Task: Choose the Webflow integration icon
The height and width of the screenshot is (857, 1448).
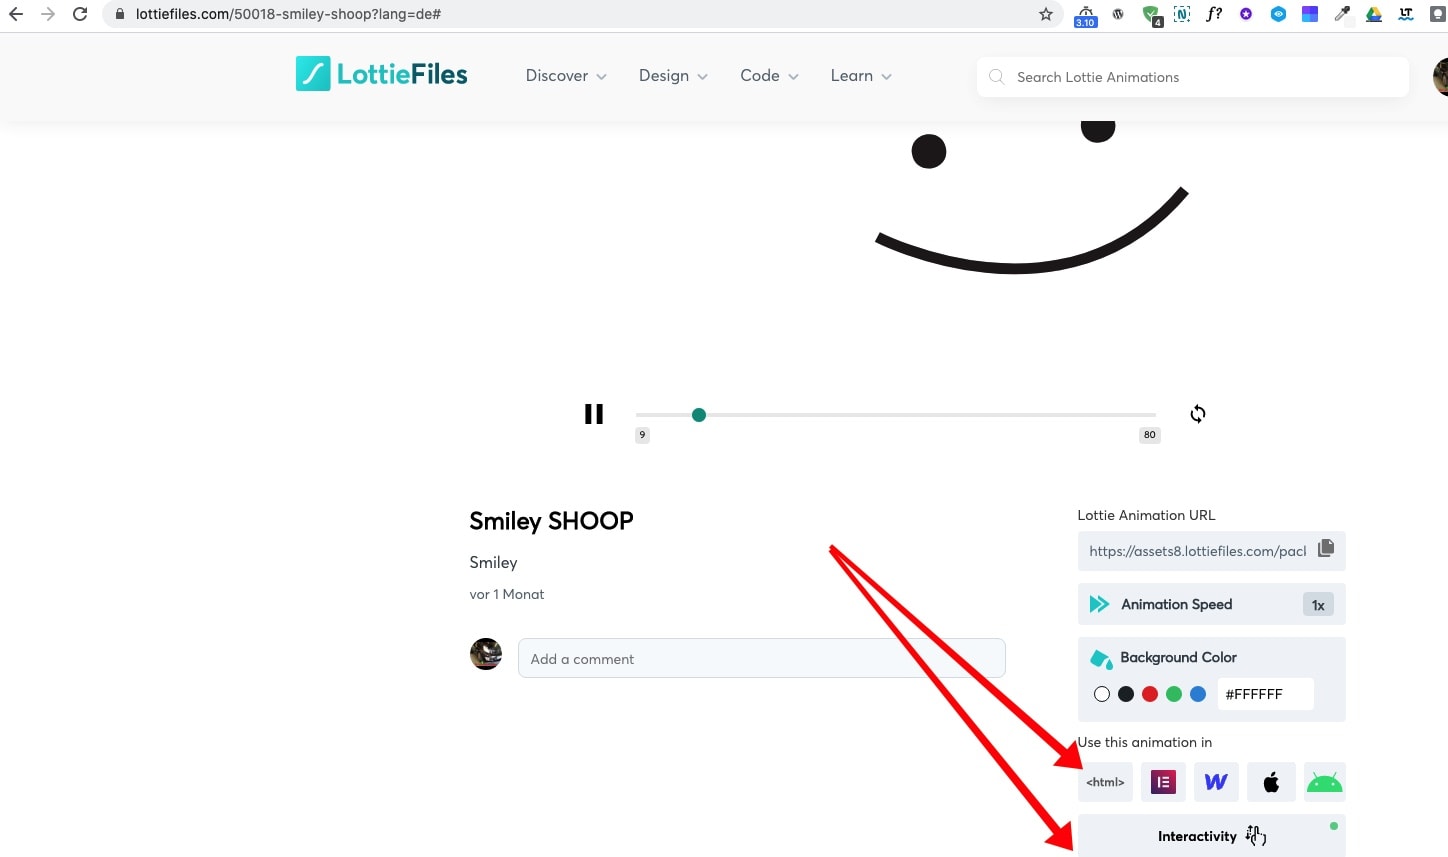Action: 1216,782
